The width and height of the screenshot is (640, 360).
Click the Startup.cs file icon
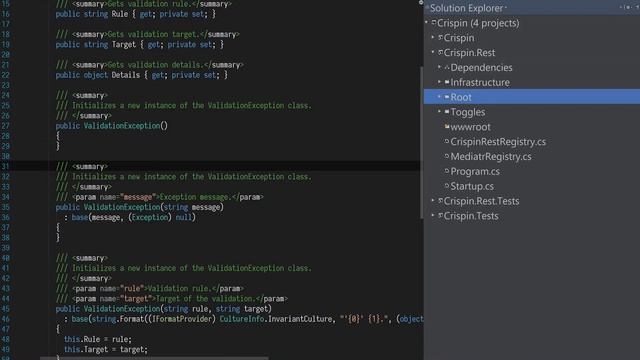pos(447,186)
